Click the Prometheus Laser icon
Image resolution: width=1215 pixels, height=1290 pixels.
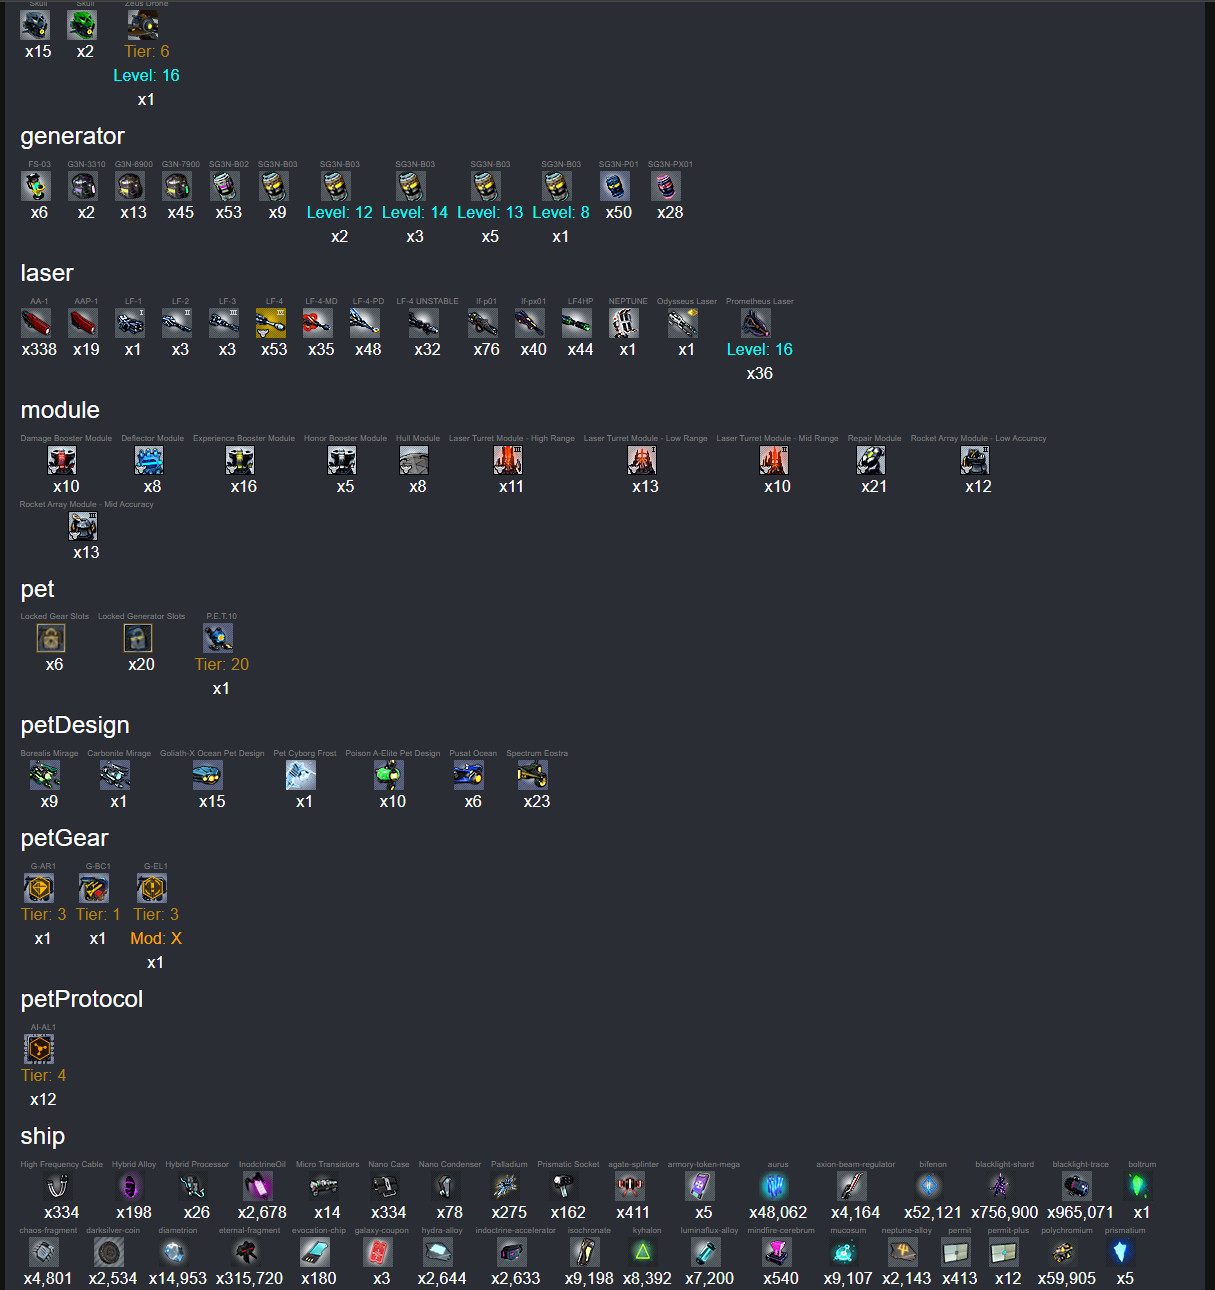756,323
